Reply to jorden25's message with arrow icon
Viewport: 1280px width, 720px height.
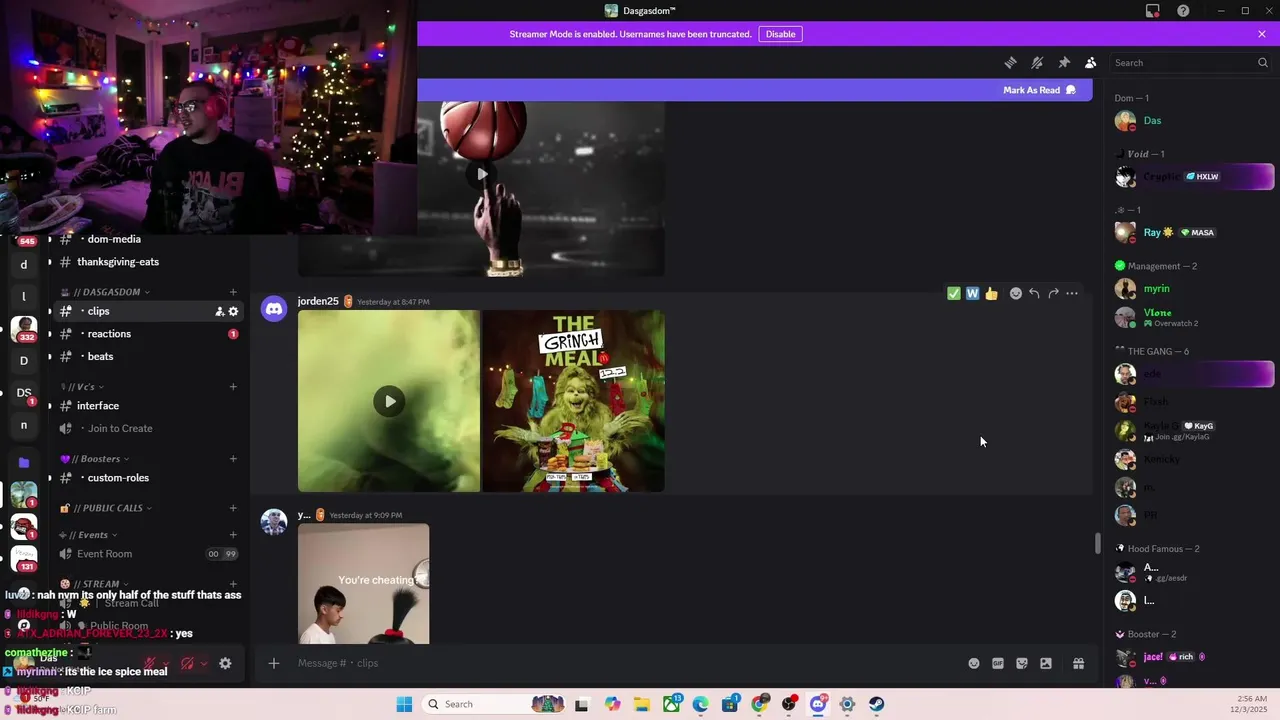[x=1034, y=293]
